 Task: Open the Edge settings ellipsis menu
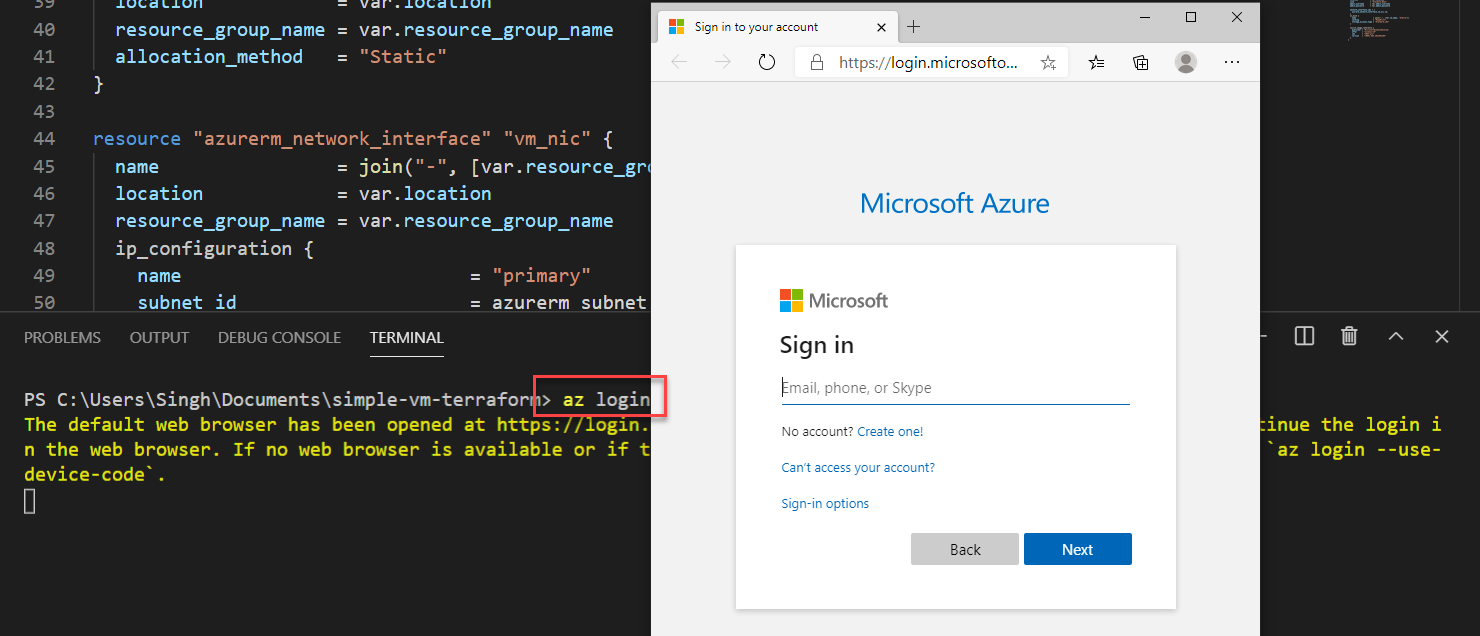(1232, 62)
